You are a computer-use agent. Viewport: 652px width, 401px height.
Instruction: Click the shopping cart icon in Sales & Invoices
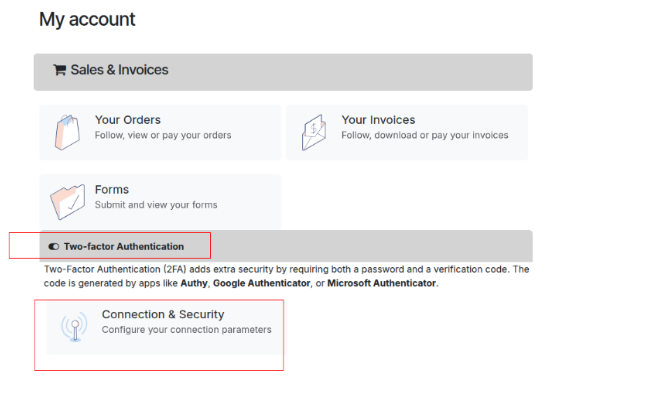[59, 70]
